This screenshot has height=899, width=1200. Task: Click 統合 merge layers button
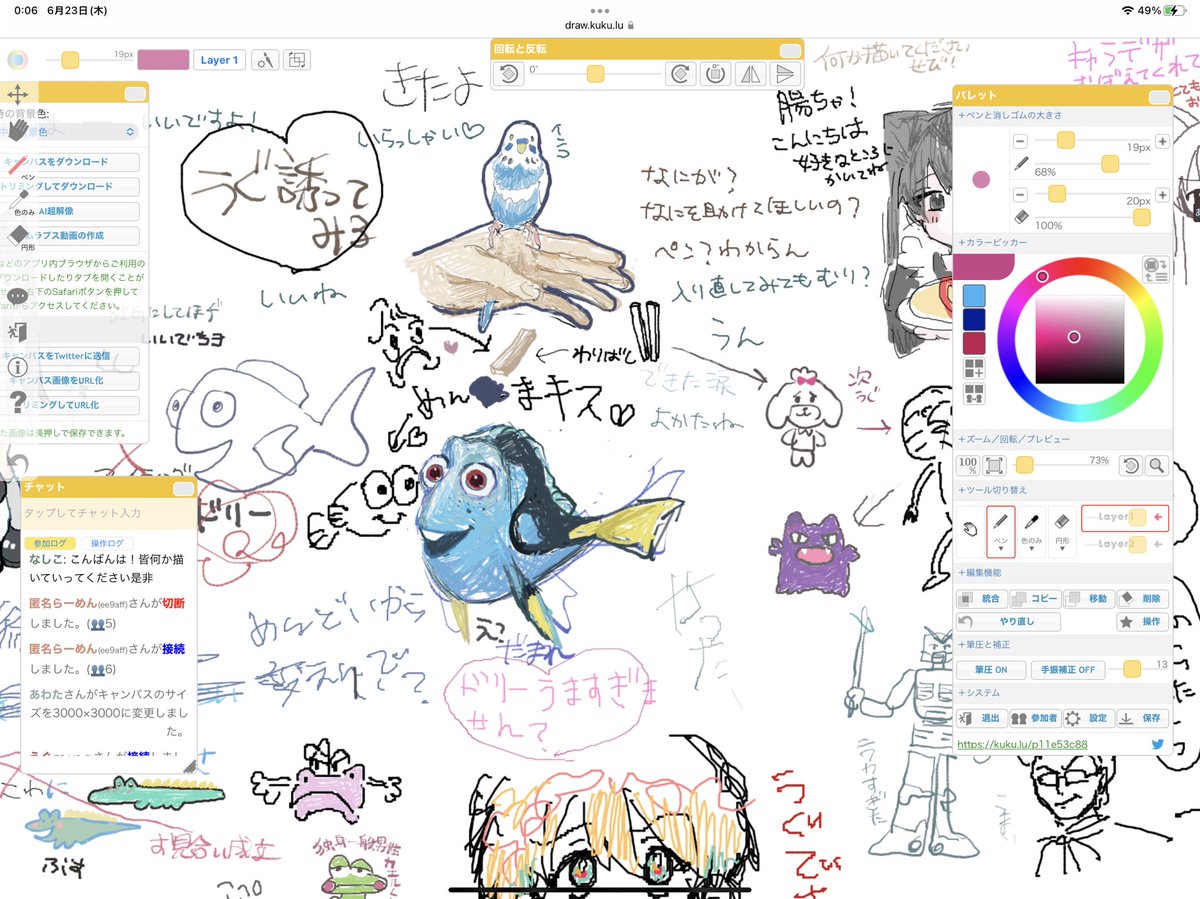981,598
